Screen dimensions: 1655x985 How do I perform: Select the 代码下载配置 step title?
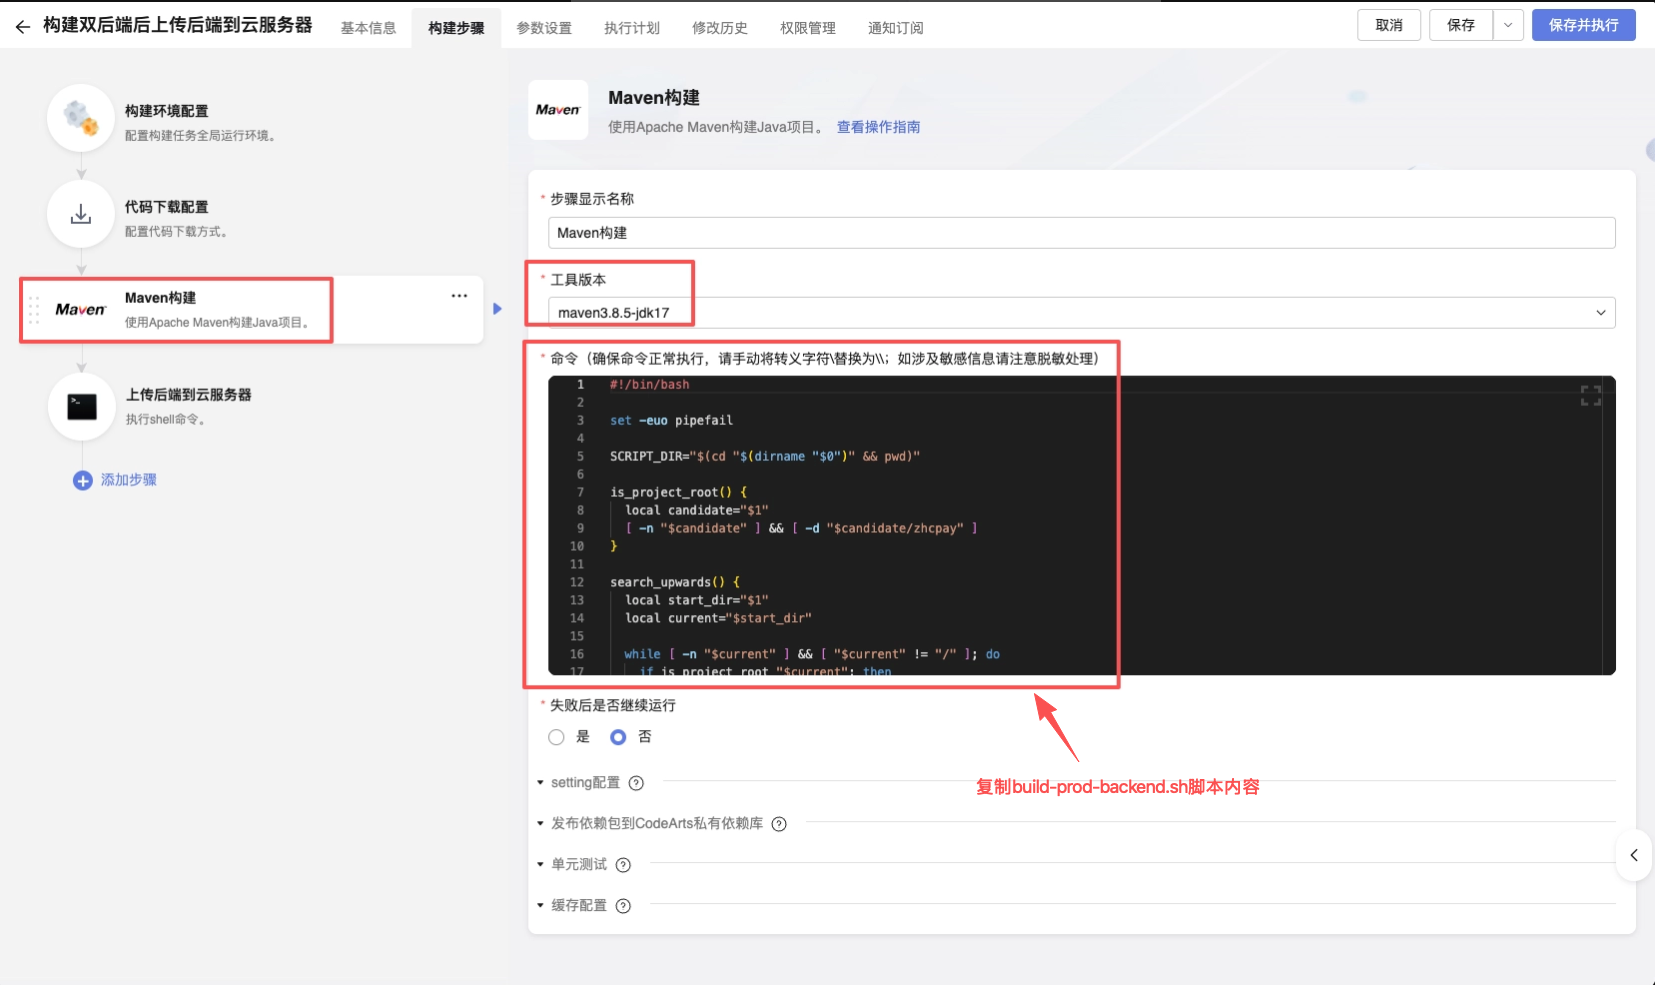(x=167, y=207)
